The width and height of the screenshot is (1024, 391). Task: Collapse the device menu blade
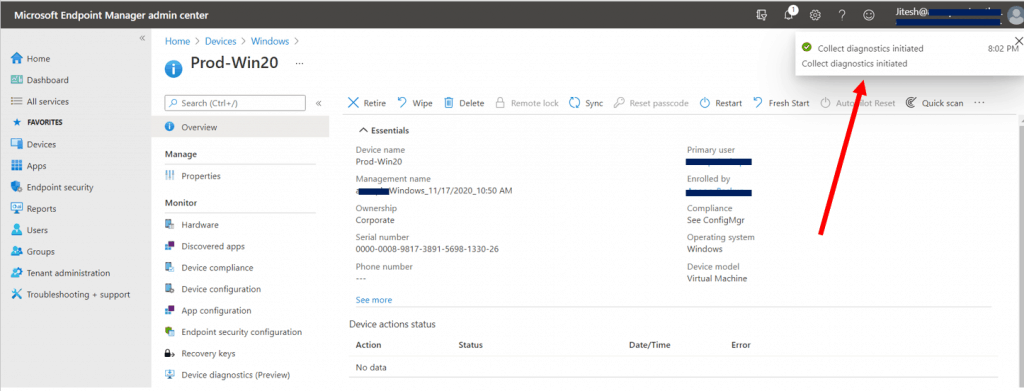[x=319, y=103]
